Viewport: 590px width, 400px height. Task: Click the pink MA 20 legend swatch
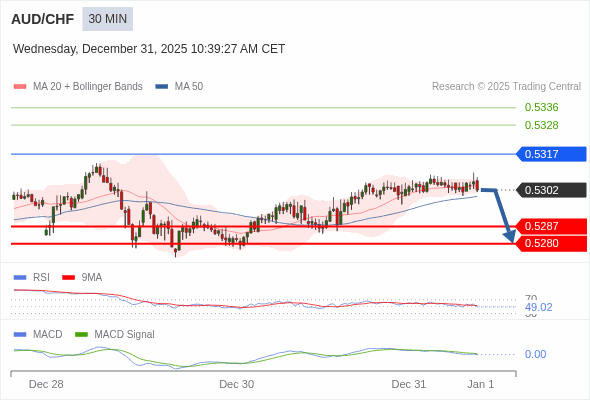(20, 87)
